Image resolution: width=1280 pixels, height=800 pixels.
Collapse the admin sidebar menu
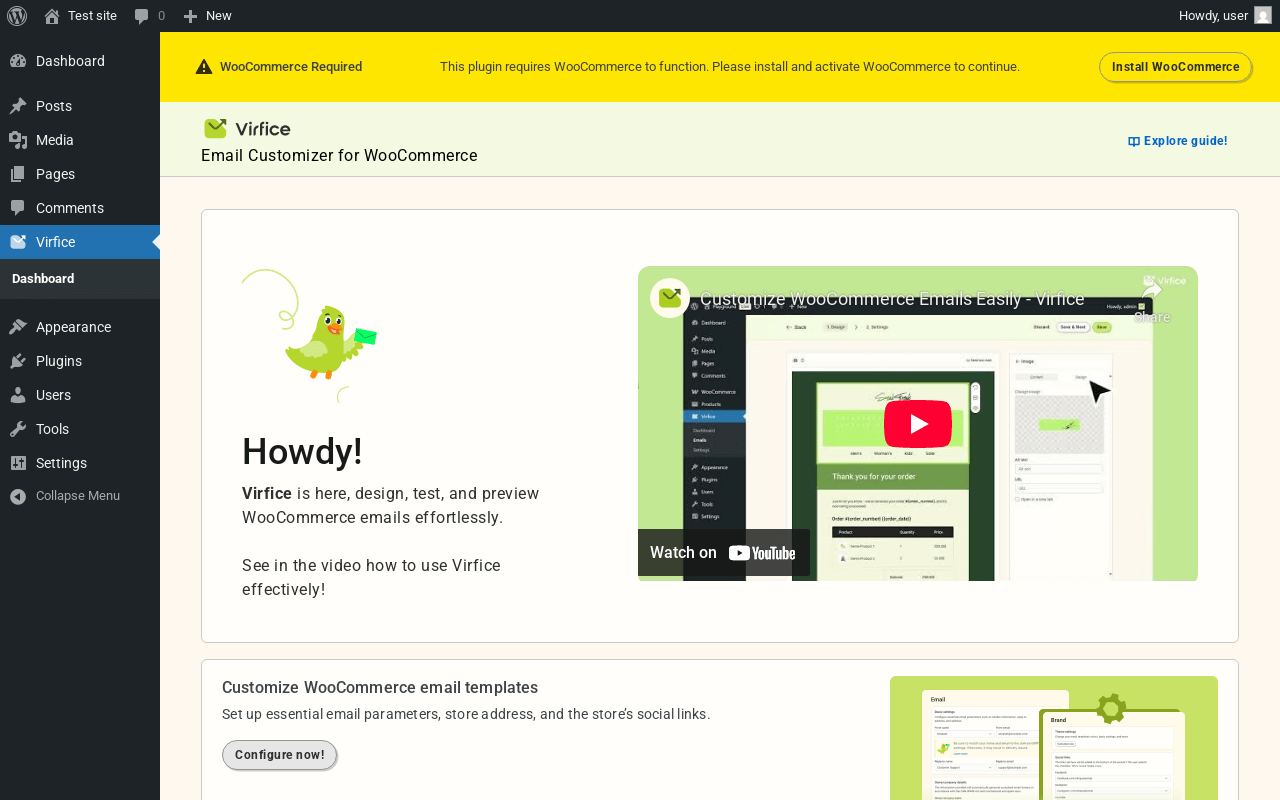tap(80, 496)
